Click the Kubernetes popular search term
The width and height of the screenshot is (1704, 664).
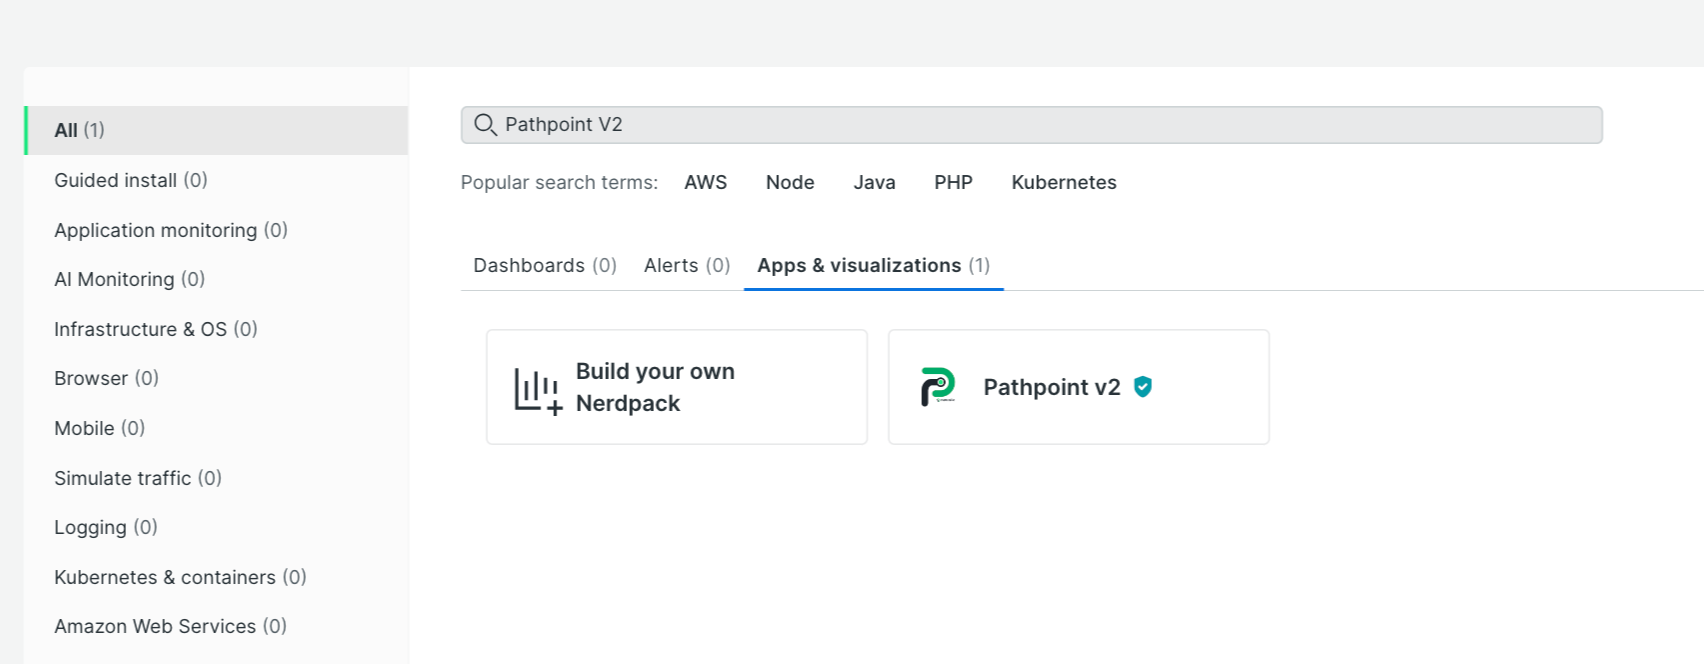[x=1064, y=182]
